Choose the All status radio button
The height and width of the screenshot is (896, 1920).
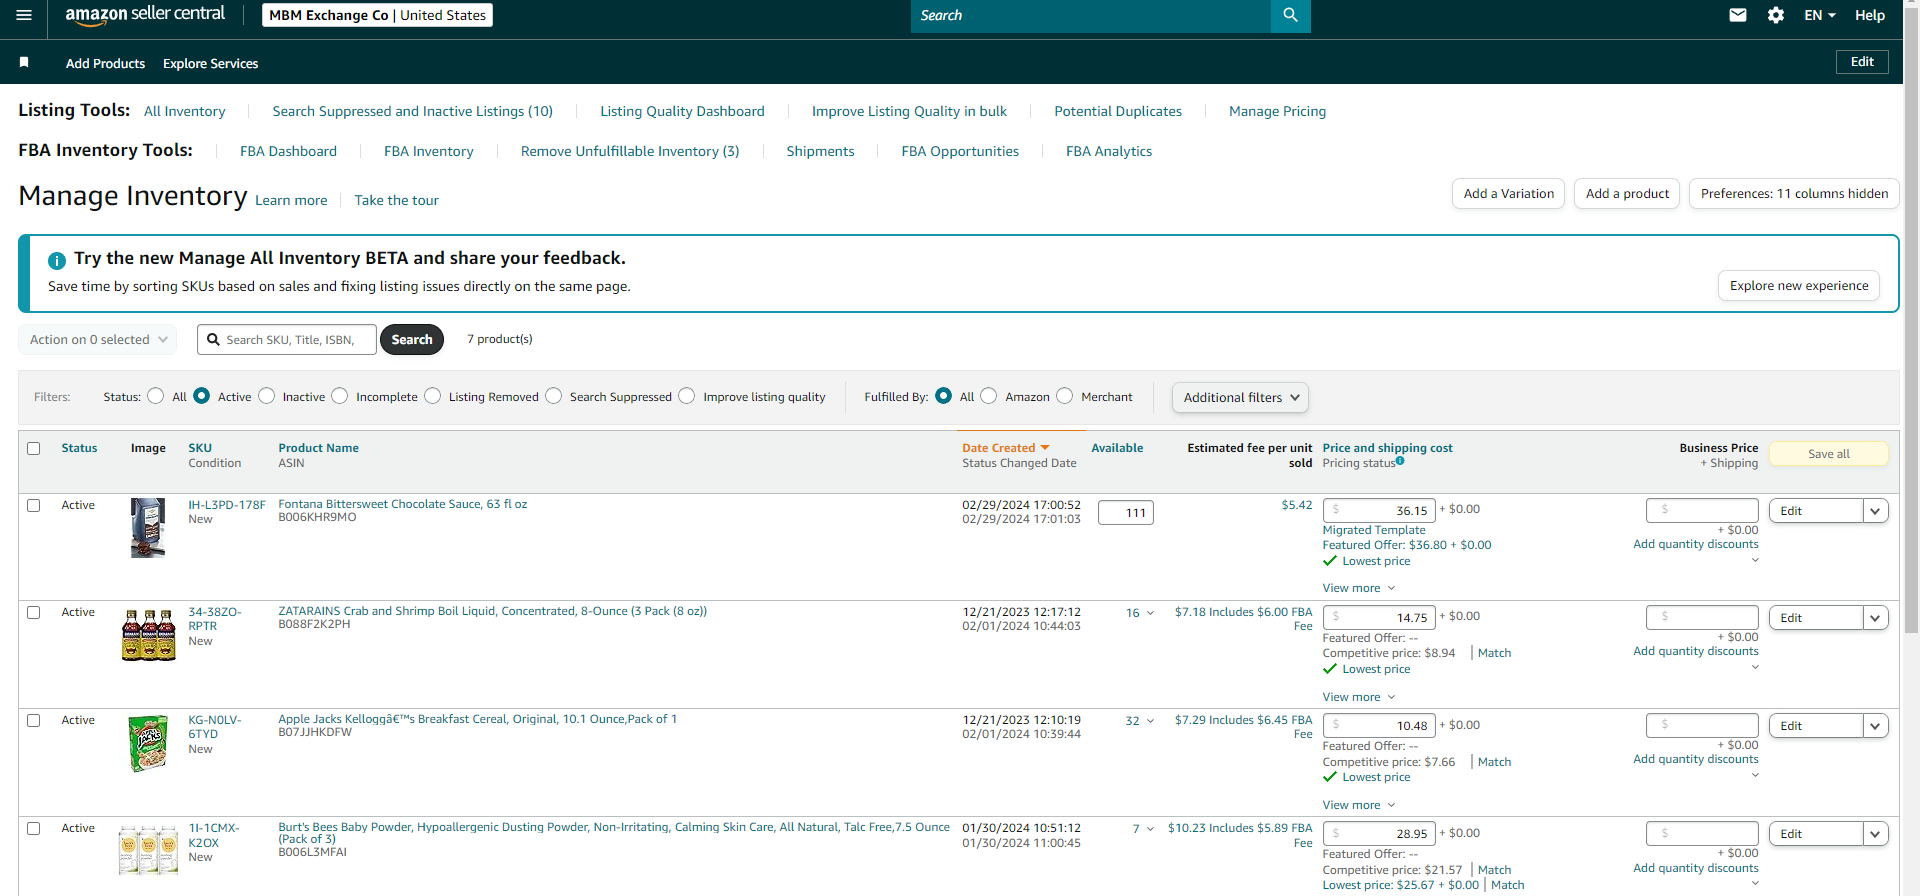(x=155, y=396)
